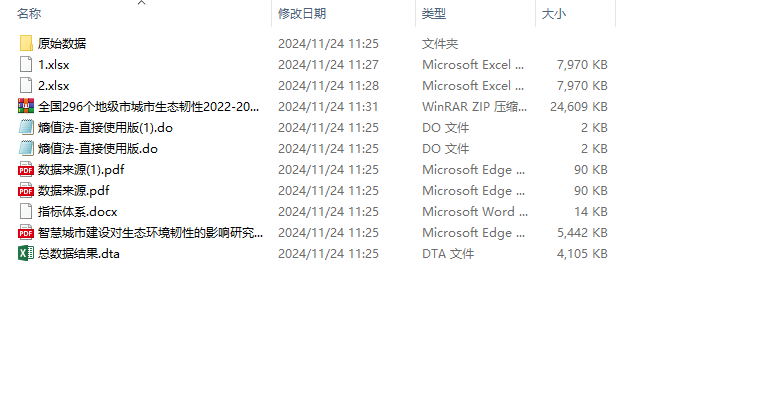
Task: Sort by 修改日期 column header
Action: tap(302, 14)
